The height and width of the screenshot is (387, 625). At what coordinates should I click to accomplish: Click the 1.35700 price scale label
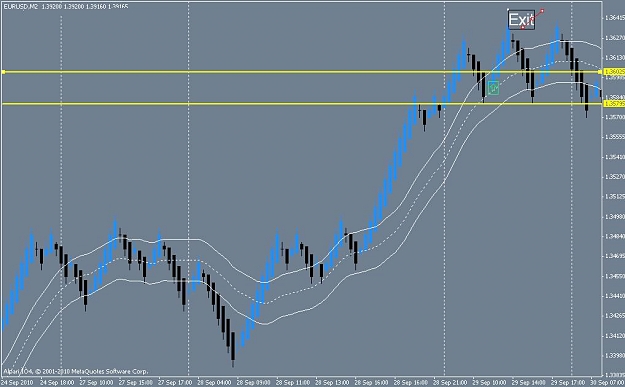click(615, 117)
